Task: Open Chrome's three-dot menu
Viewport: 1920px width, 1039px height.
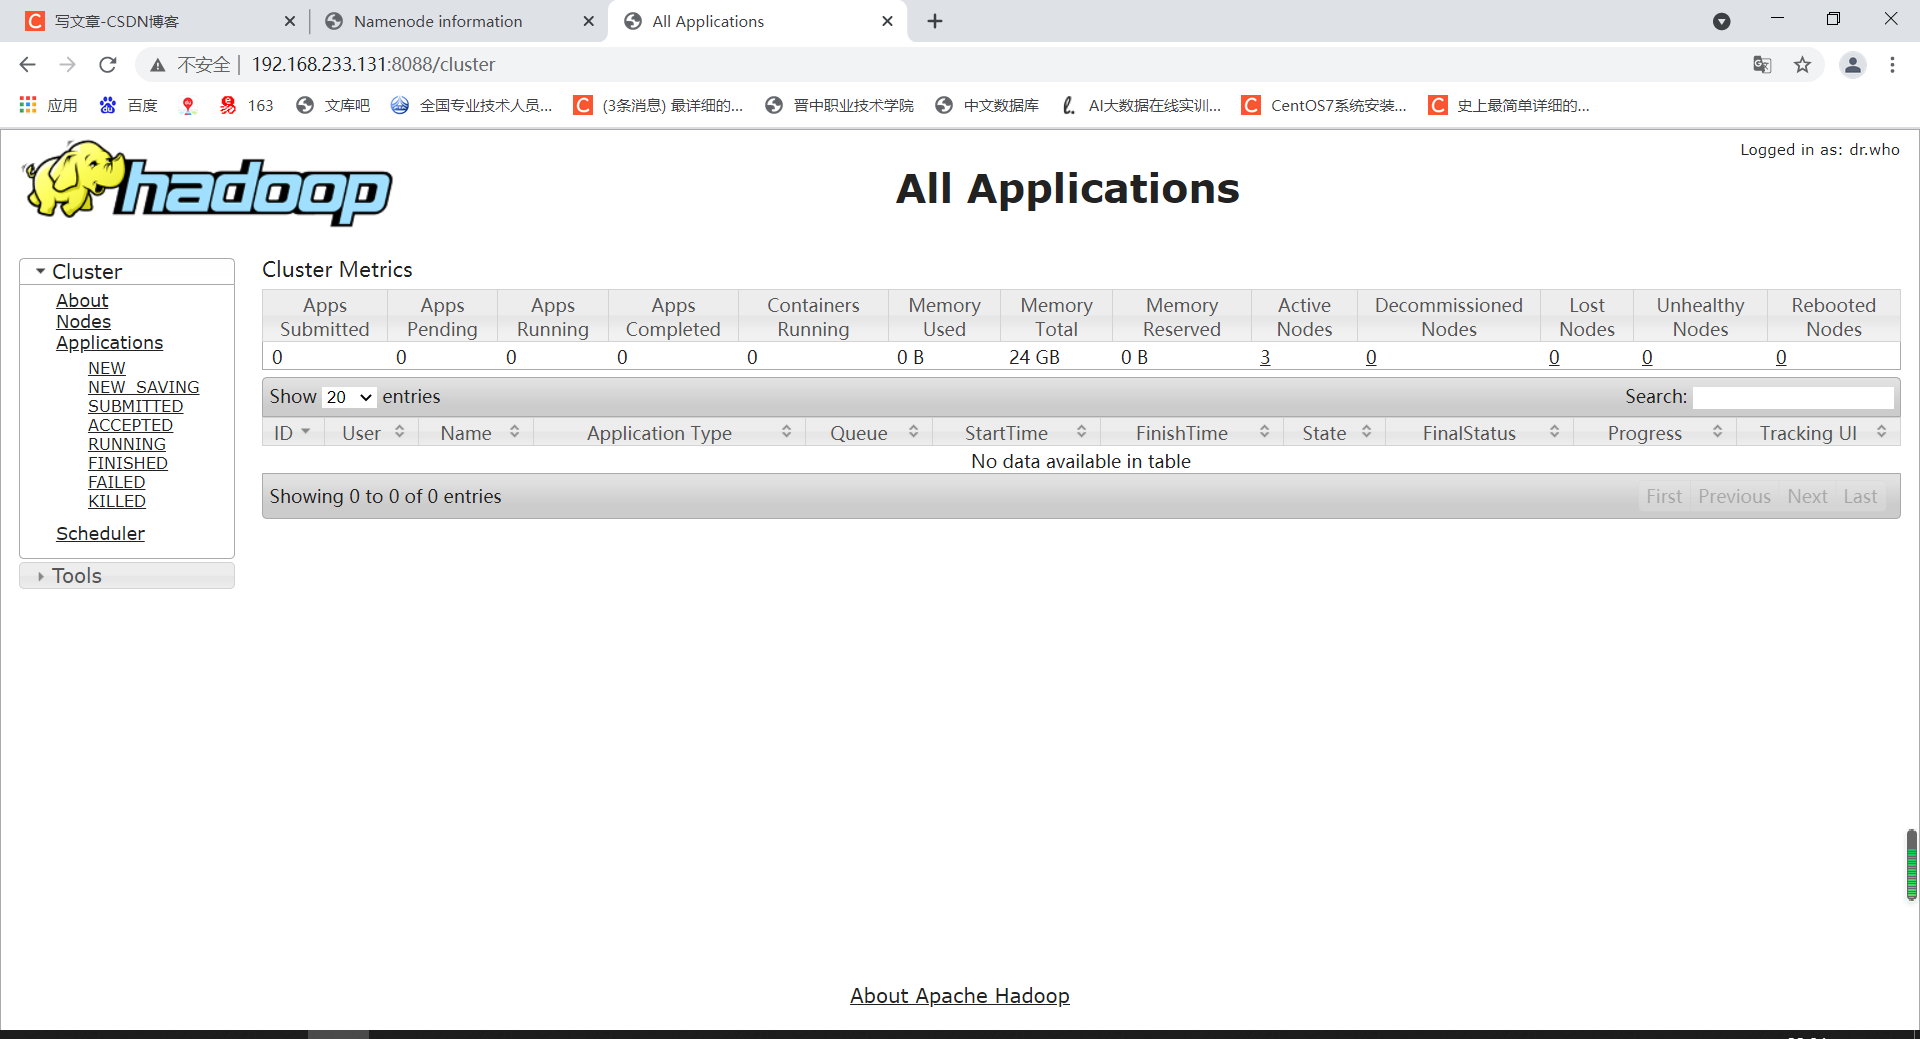Action: 1892,64
